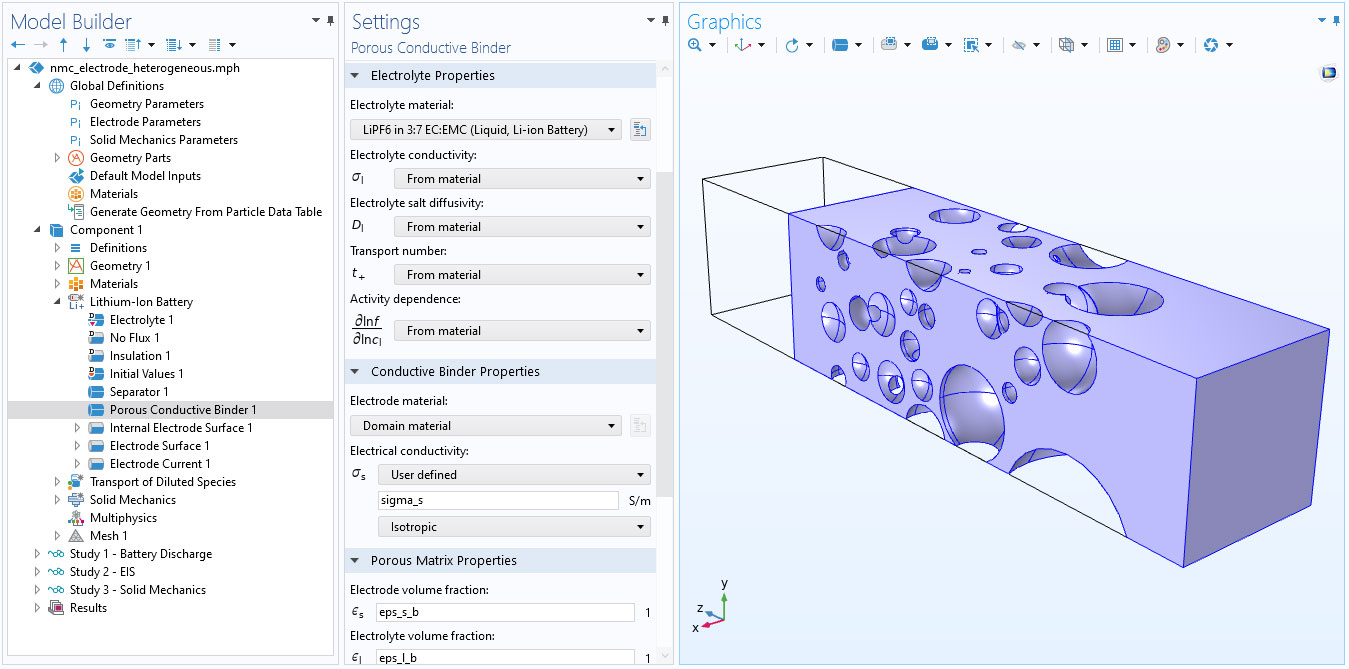
Task: Click the Go to Default View axes icon
Action: (x=742, y=45)
